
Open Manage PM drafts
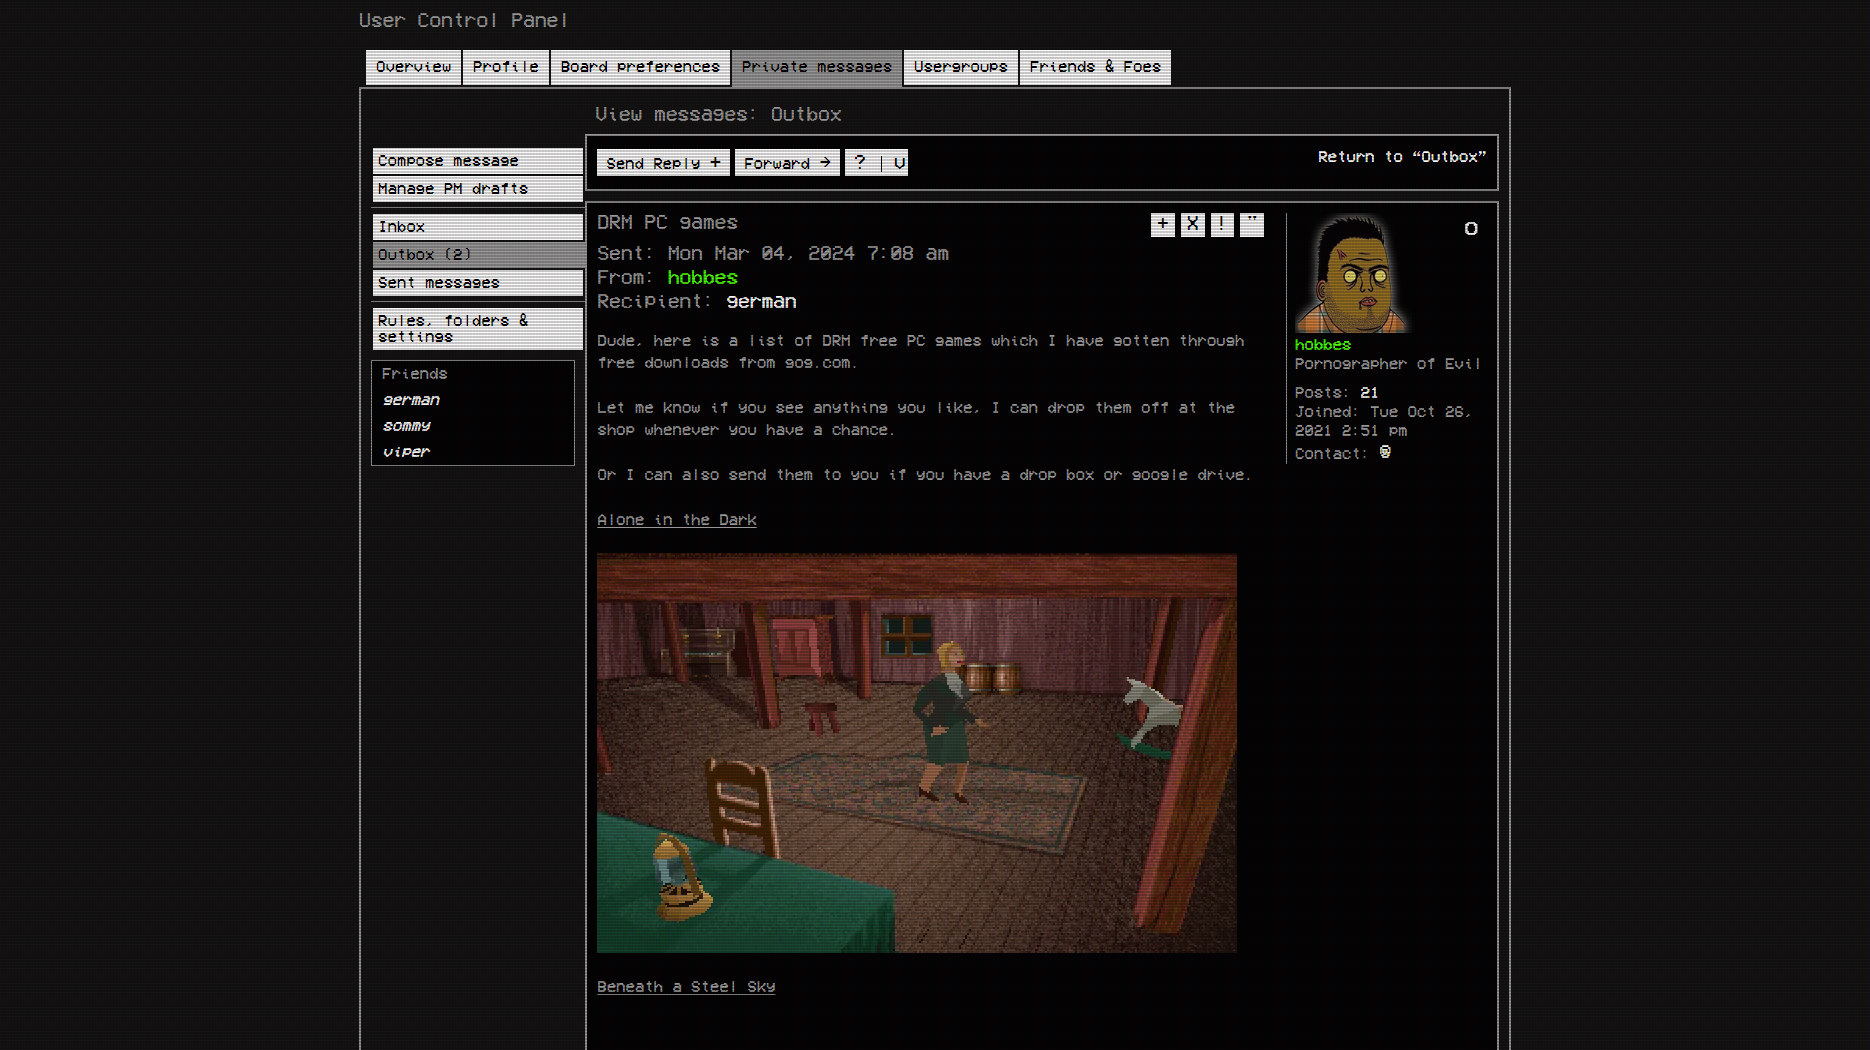point(478,189)
